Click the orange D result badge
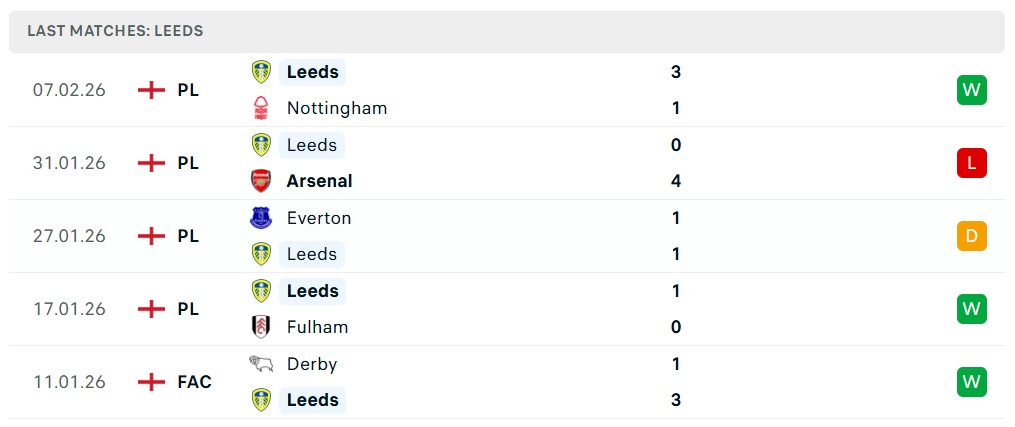1015x427 pixels. tap(971, 236)
